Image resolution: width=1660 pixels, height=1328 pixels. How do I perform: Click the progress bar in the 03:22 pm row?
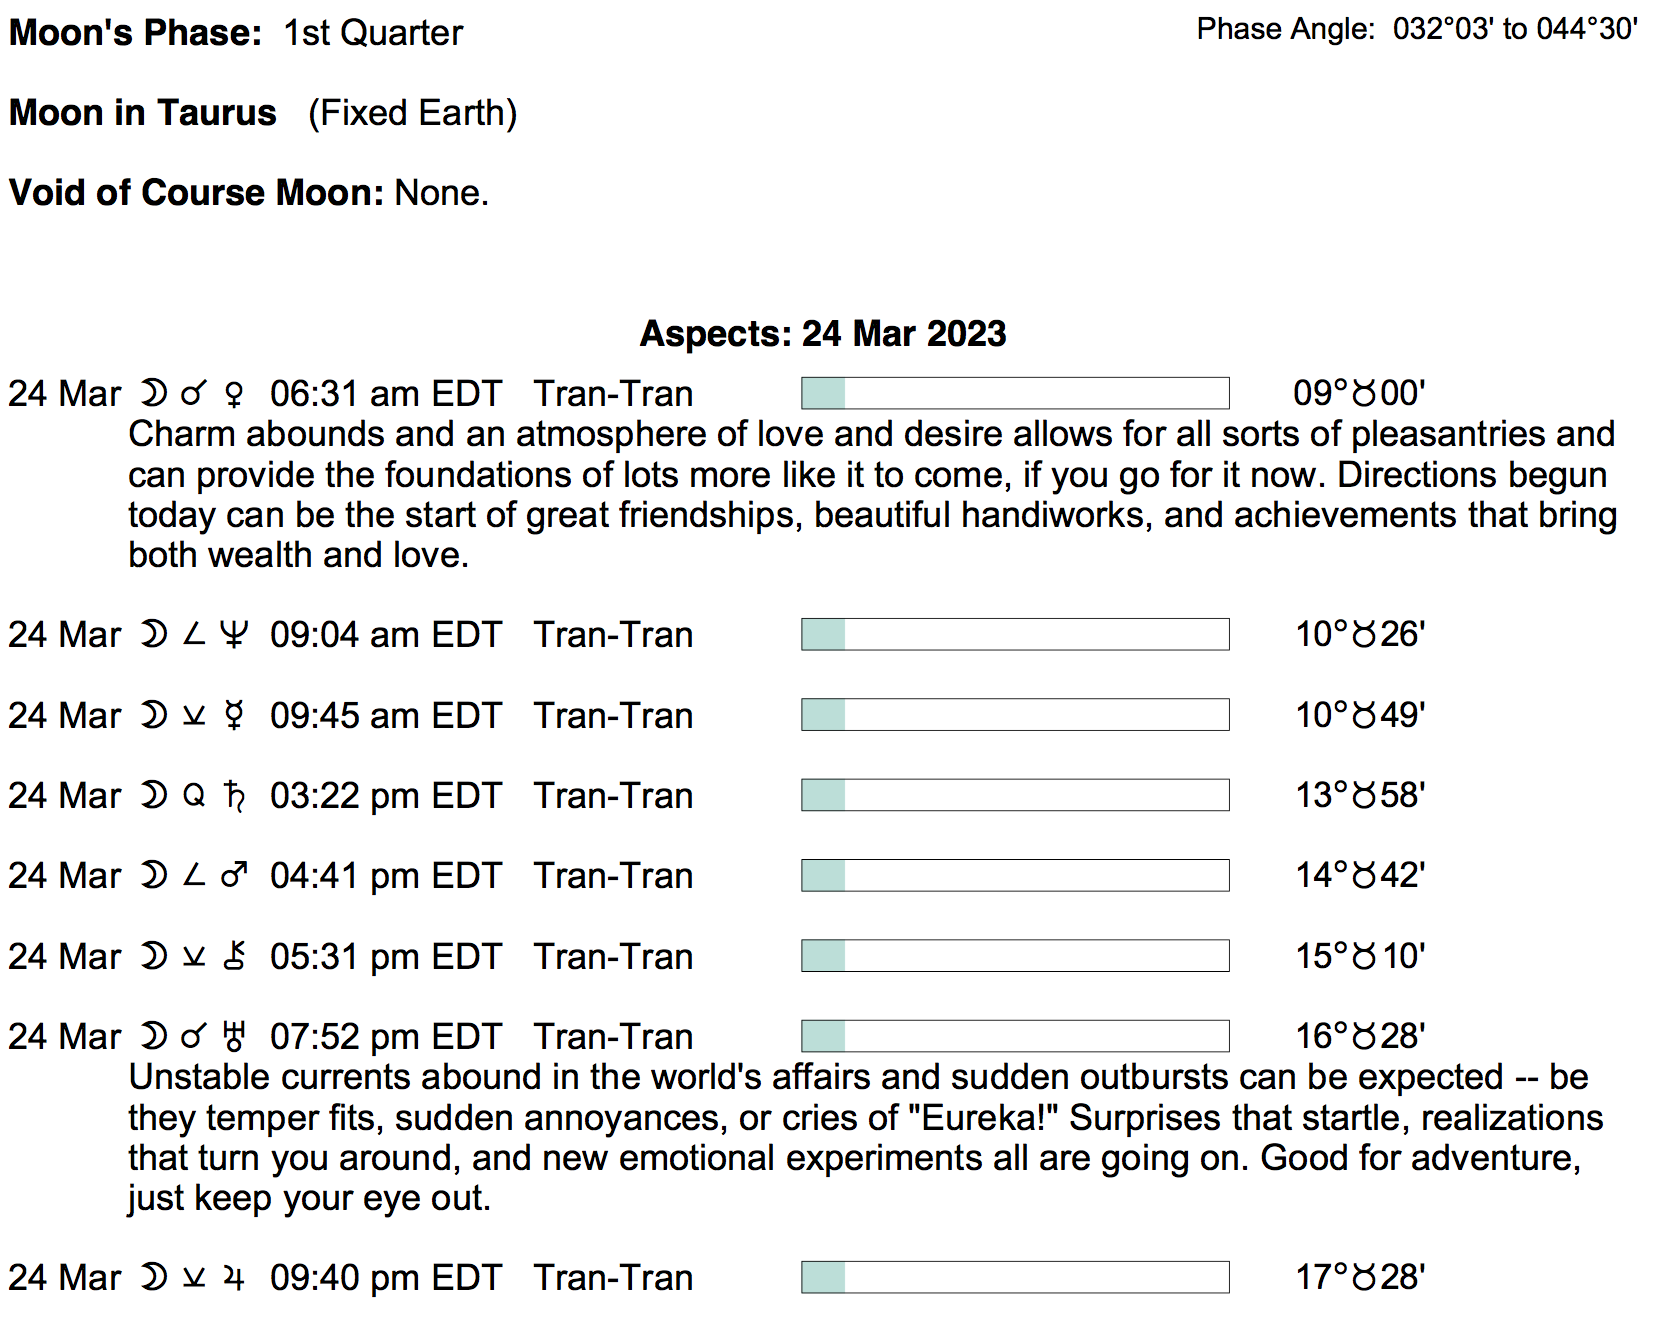tap(1015, 795)
